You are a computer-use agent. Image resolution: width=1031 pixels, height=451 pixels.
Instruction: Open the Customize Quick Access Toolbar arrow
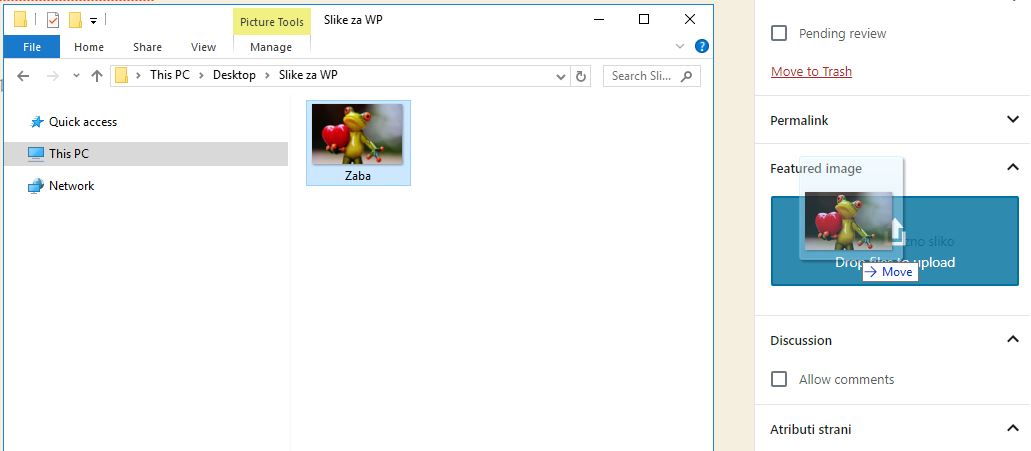(x=93, y=20)
